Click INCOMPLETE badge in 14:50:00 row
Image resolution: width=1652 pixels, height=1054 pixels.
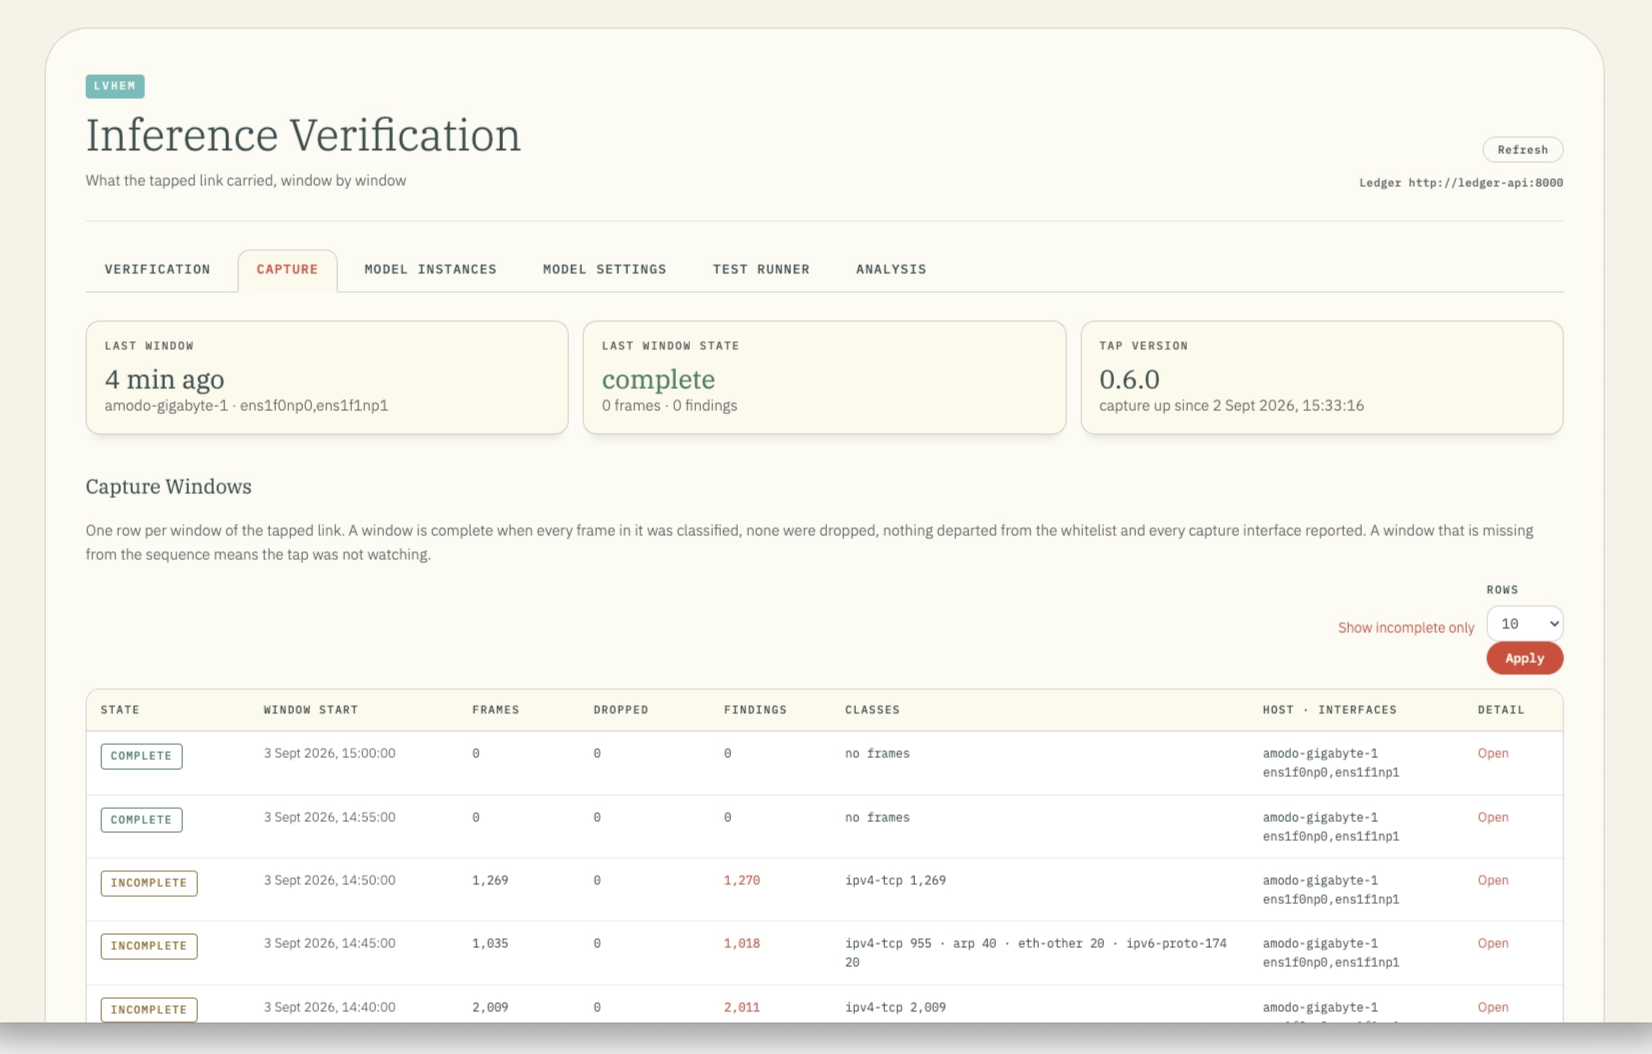(149, 883)
